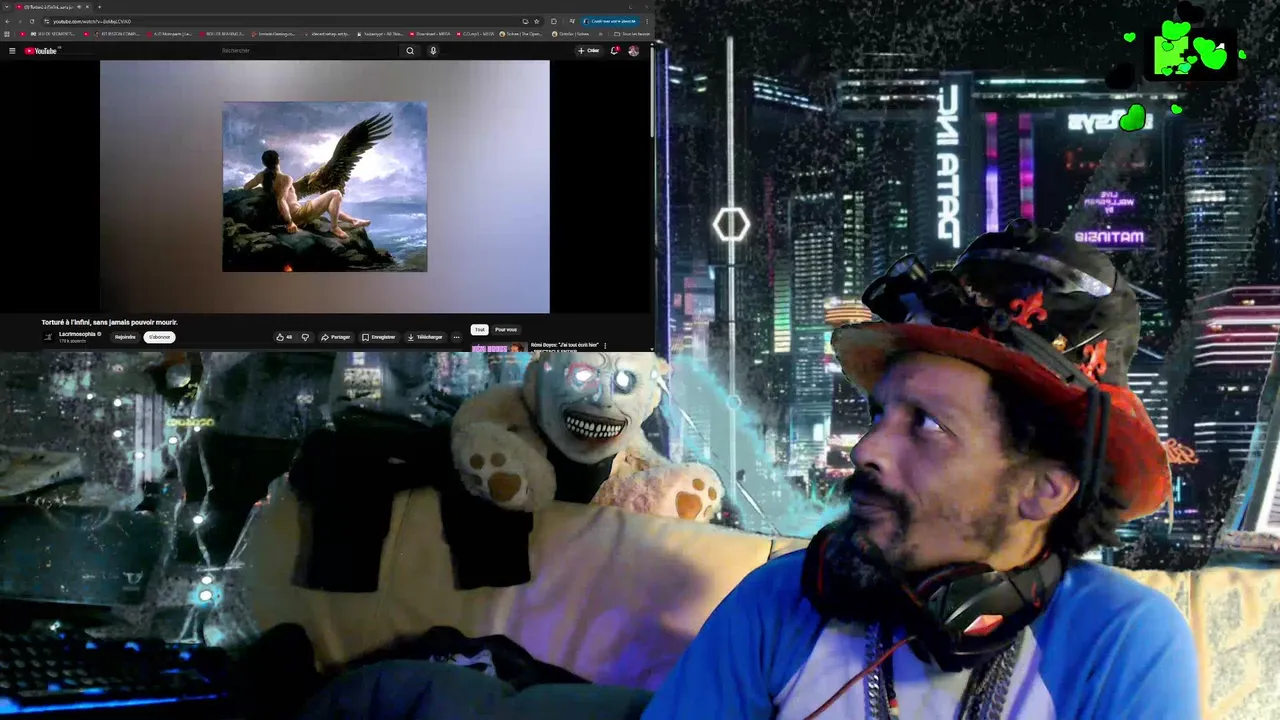Image resolution: width=1280 pixels, height=720 pixels.
Task: Save the video with Enregistrer
Action: 378,337
